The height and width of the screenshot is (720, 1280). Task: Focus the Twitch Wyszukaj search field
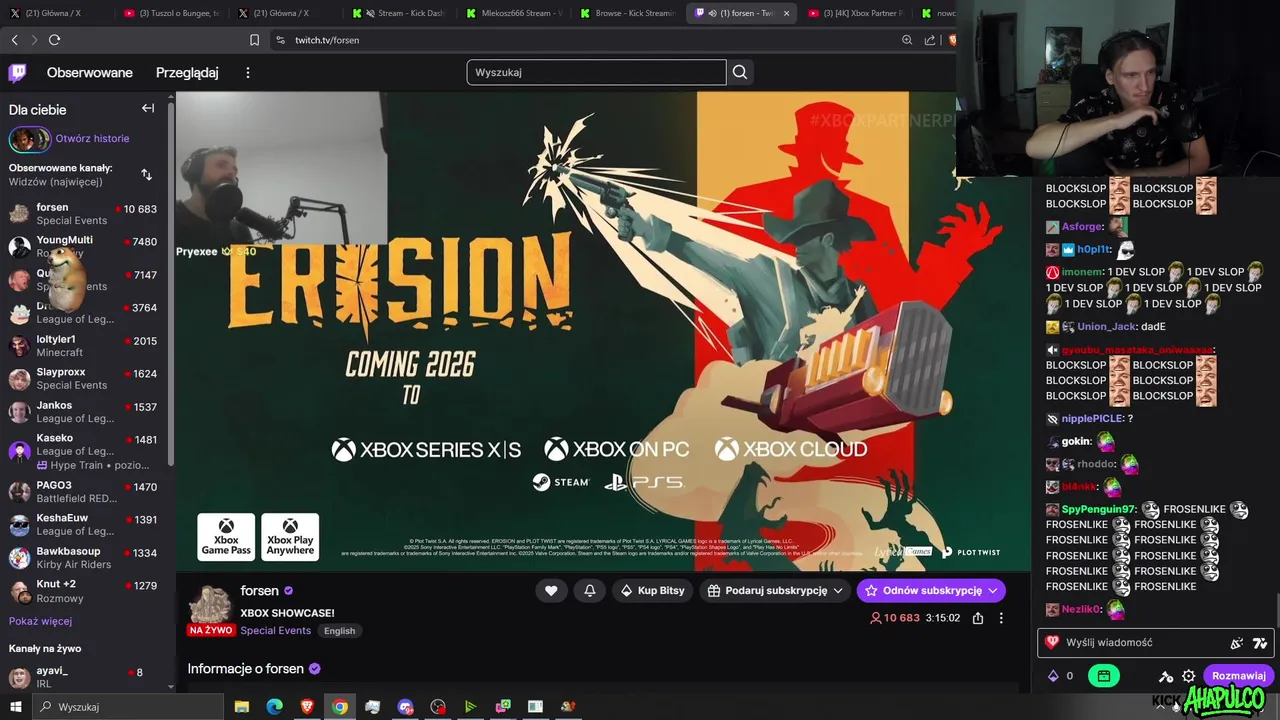[596, 72]
